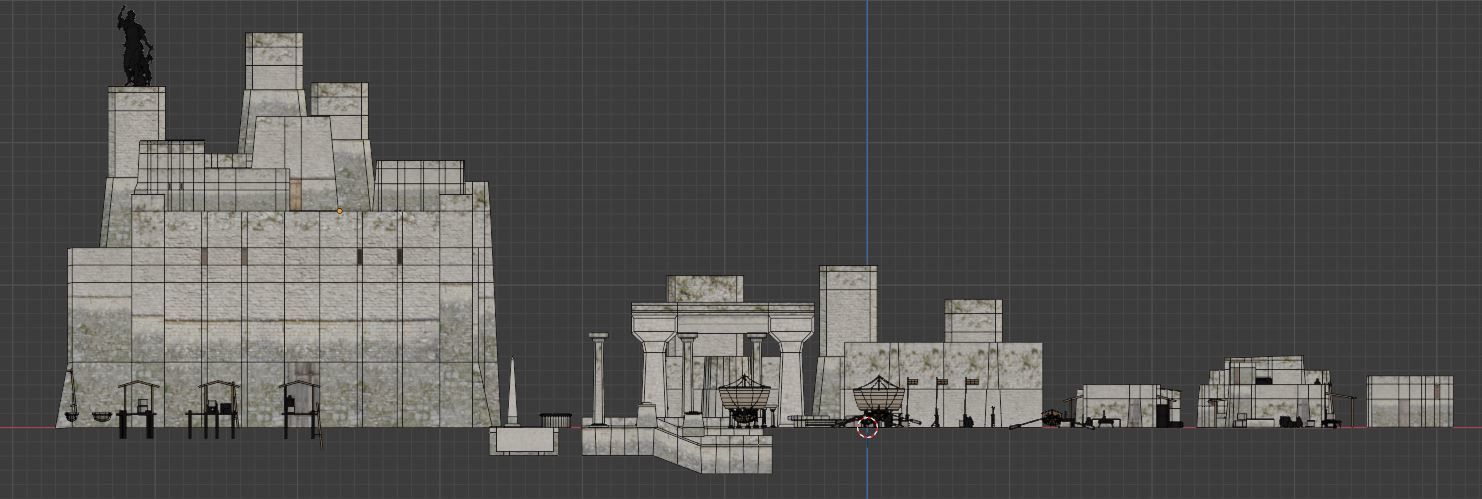This screenshot has height=499, width=1482.
Task: Select the tallest mossy-topped block of the fortress
Action: (274, 62)
